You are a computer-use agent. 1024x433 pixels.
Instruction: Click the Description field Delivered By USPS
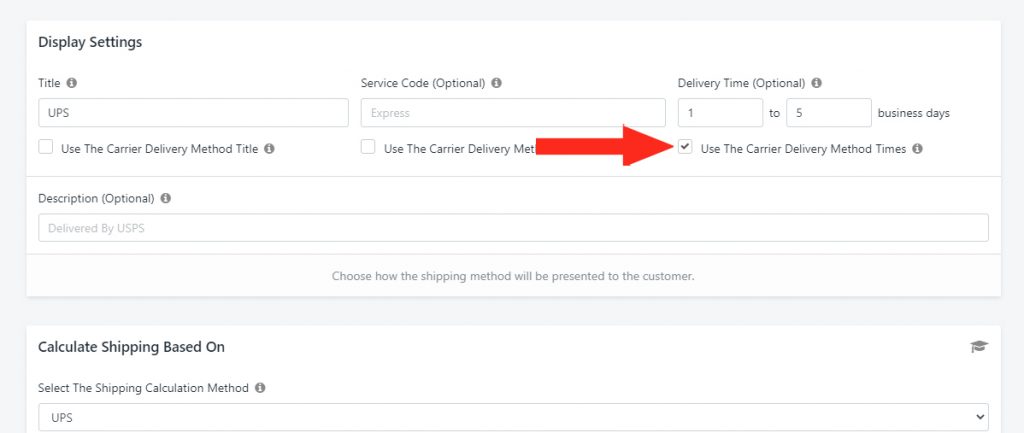[513, 227]
